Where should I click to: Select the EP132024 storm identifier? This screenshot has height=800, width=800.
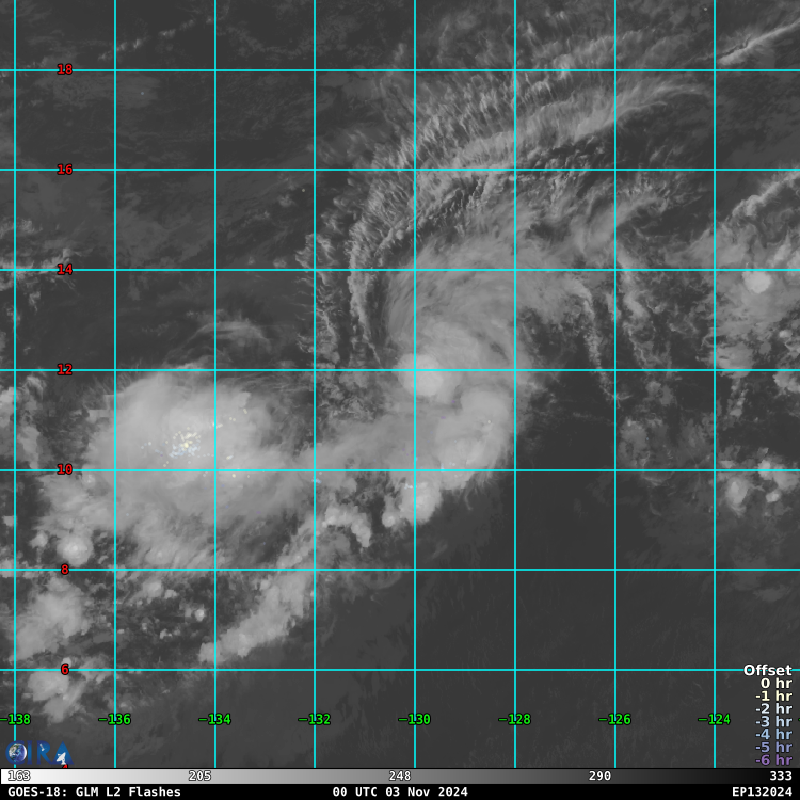point(762,792)
